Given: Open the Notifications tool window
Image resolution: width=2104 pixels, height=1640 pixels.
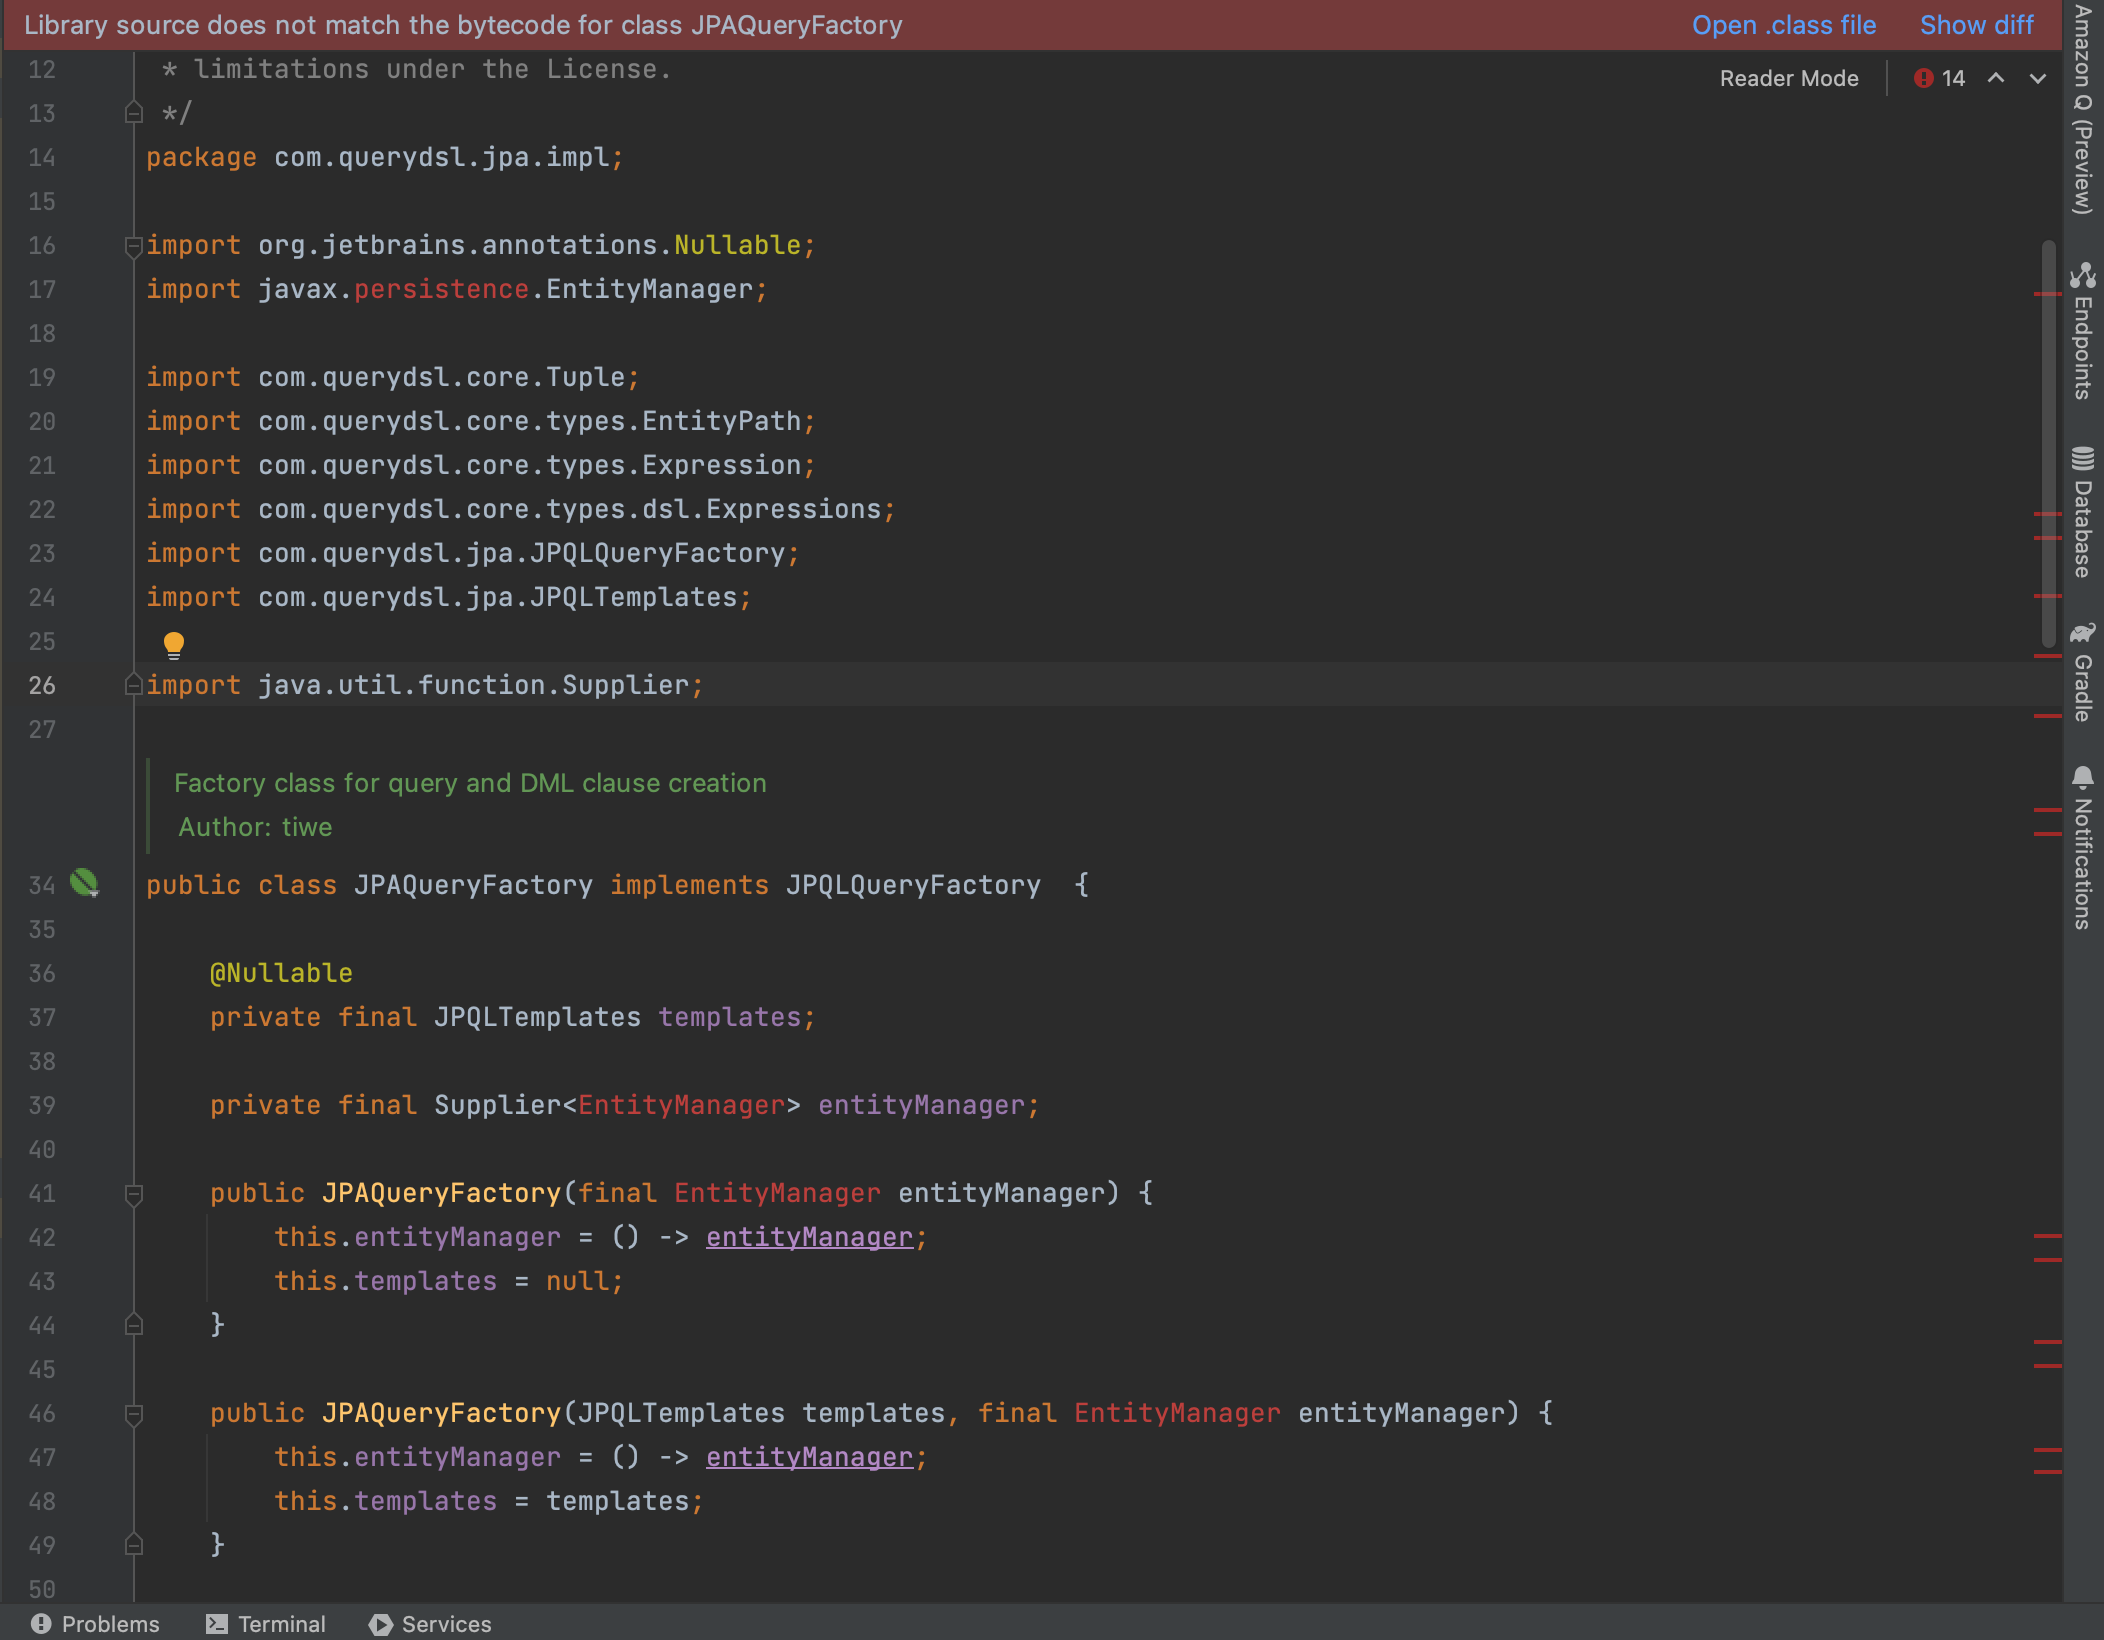Looking at the screenshot, I should [x=2083, y=848].
